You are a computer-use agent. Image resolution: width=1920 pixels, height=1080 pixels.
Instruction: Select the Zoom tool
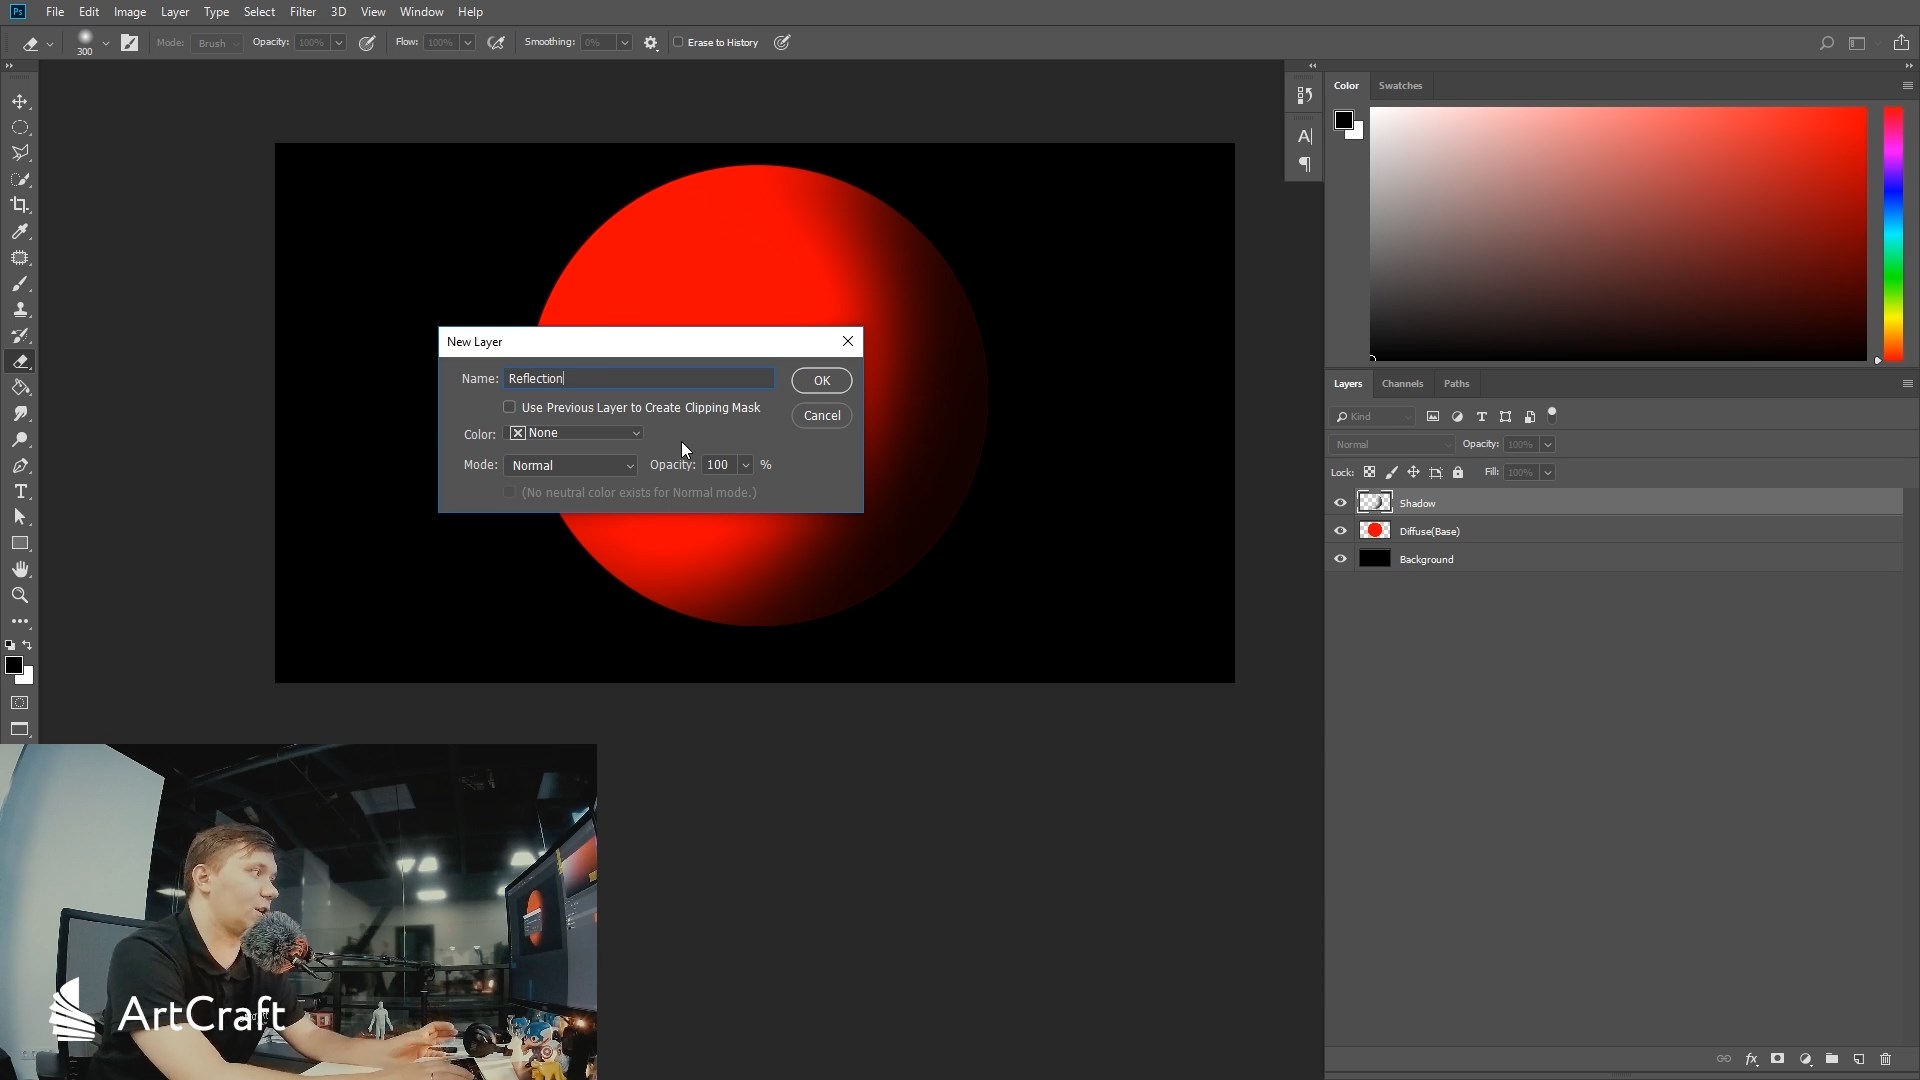click(x=20, y=595)
